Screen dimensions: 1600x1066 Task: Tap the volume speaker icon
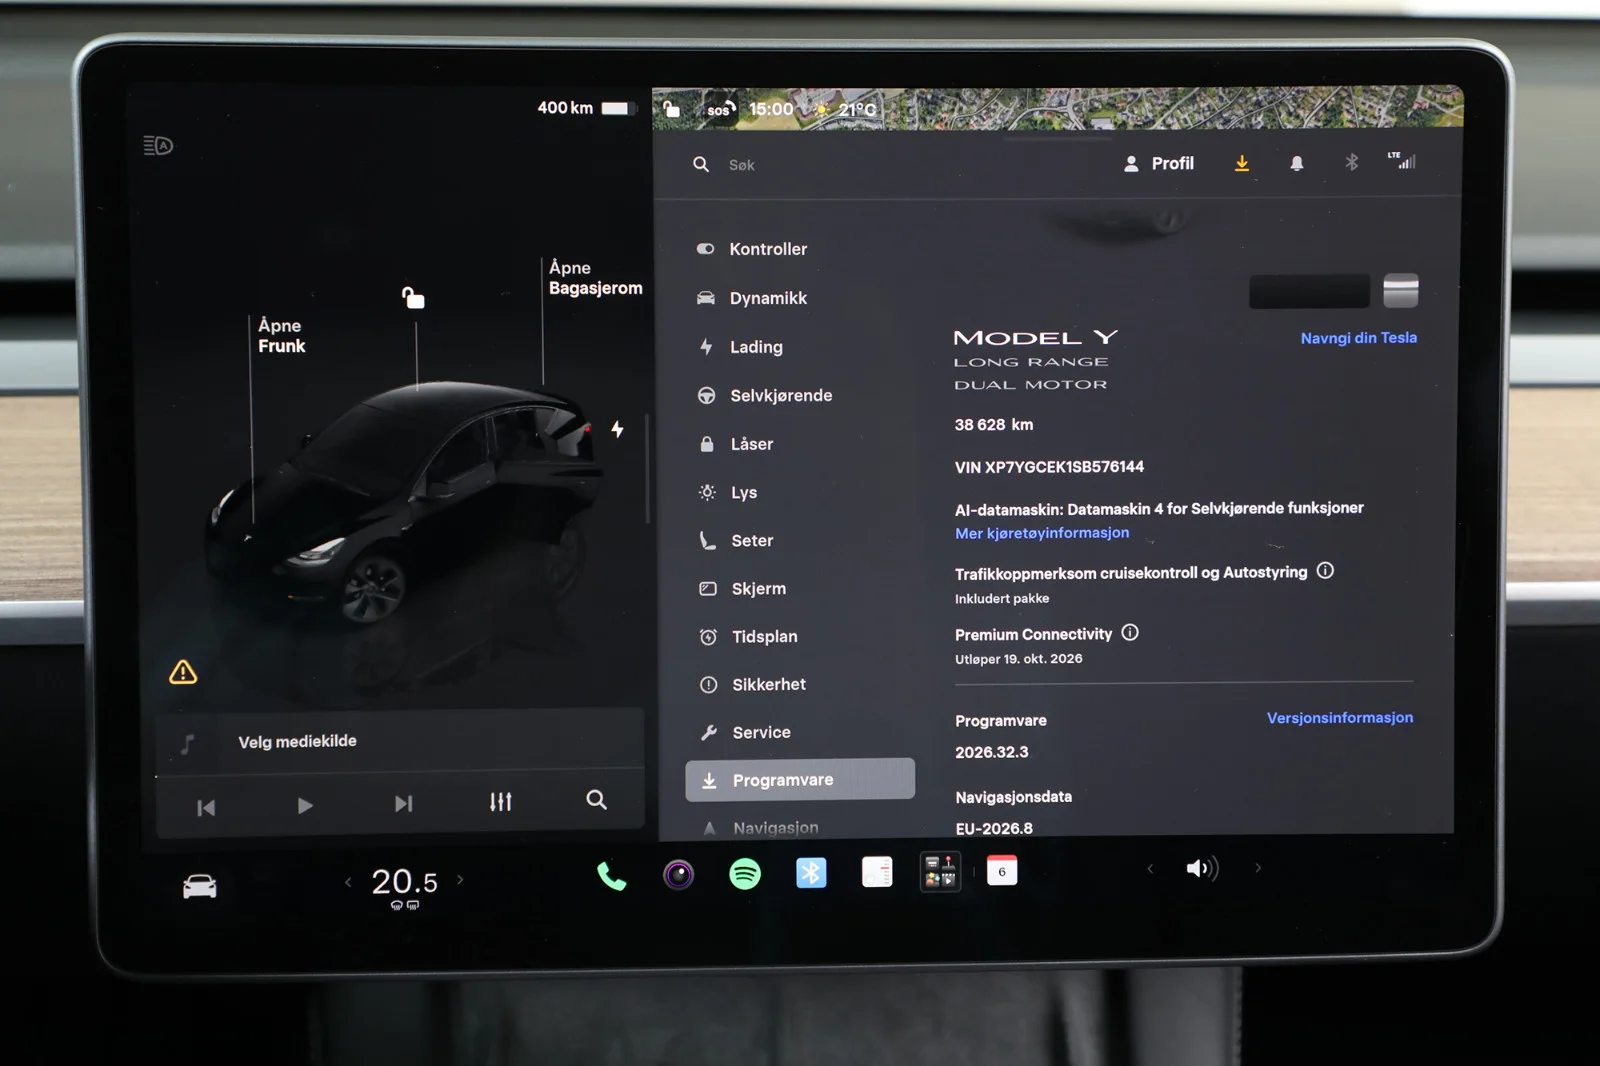tap(1202, 868)
